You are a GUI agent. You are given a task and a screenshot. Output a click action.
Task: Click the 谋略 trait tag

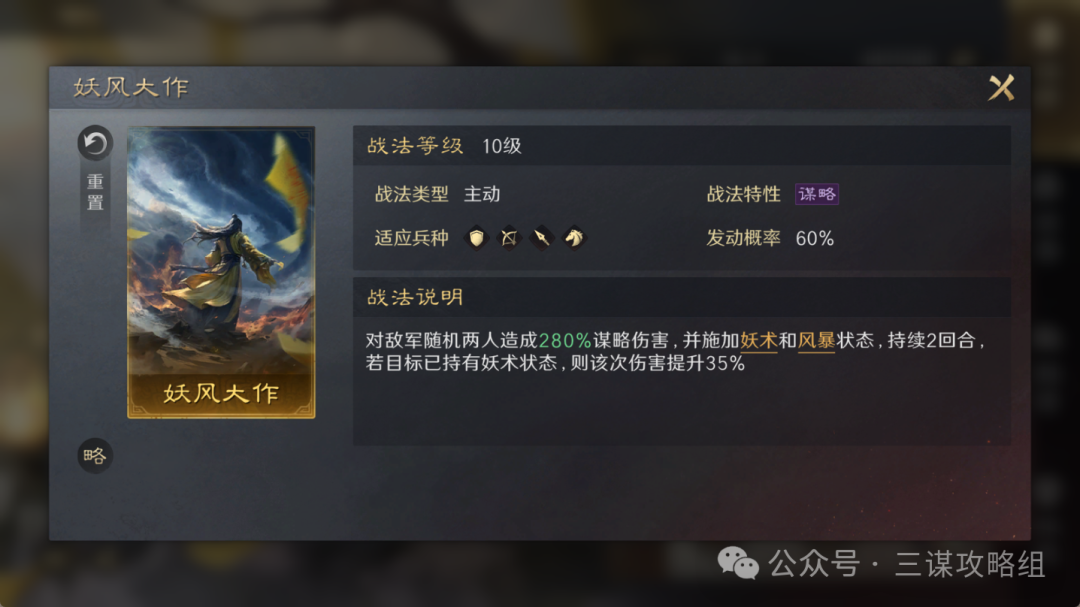(817, 194)
